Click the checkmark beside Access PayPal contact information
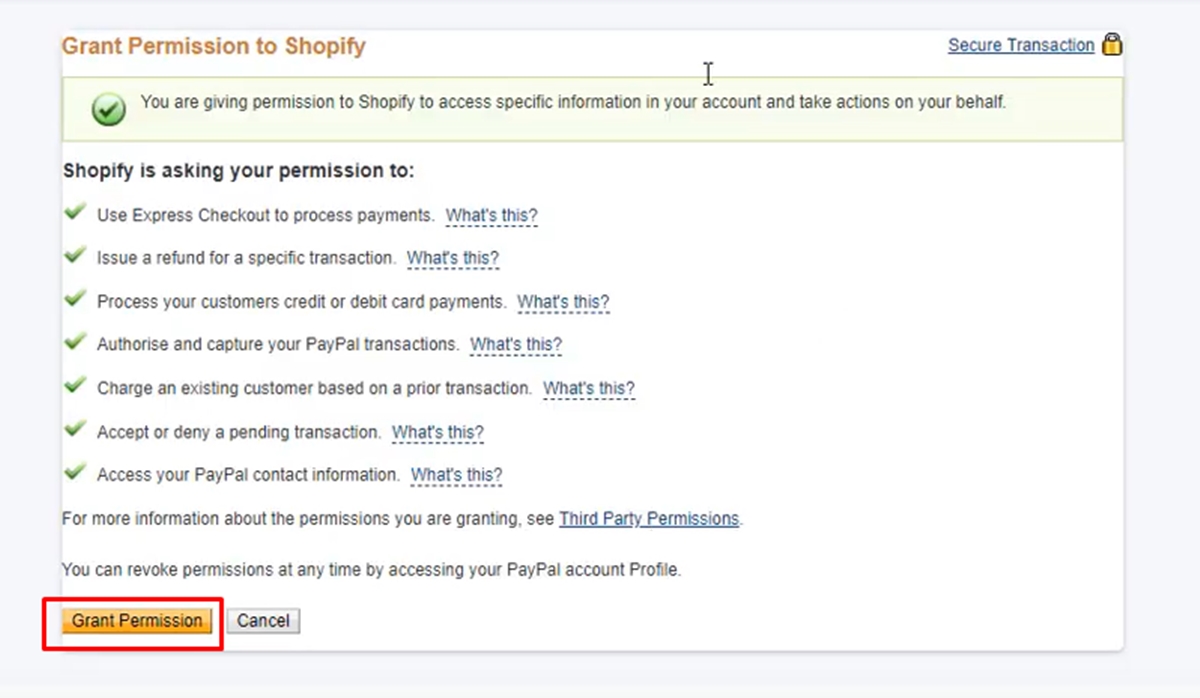This screenshot has height=698, width=1200. pyautogui.click(x=75, y=472)
